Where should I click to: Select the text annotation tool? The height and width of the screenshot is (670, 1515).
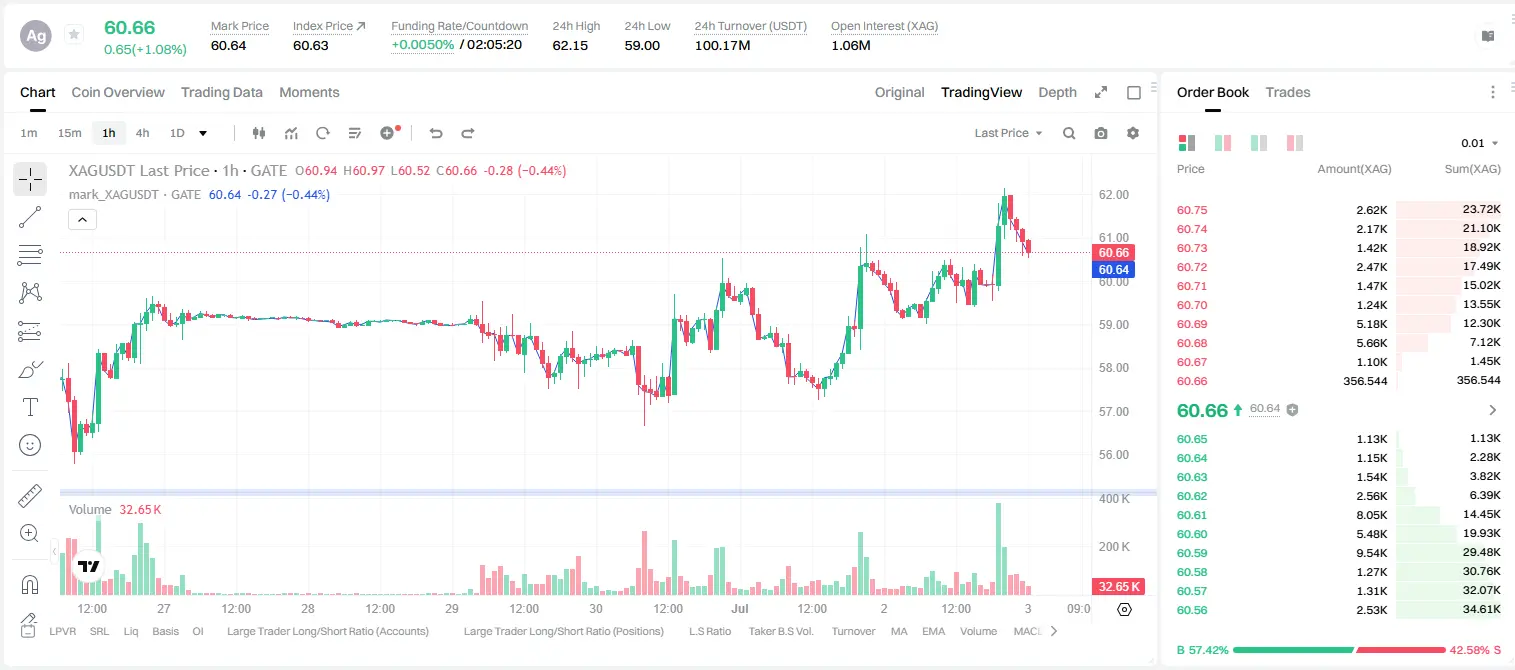tap(30, 407)
